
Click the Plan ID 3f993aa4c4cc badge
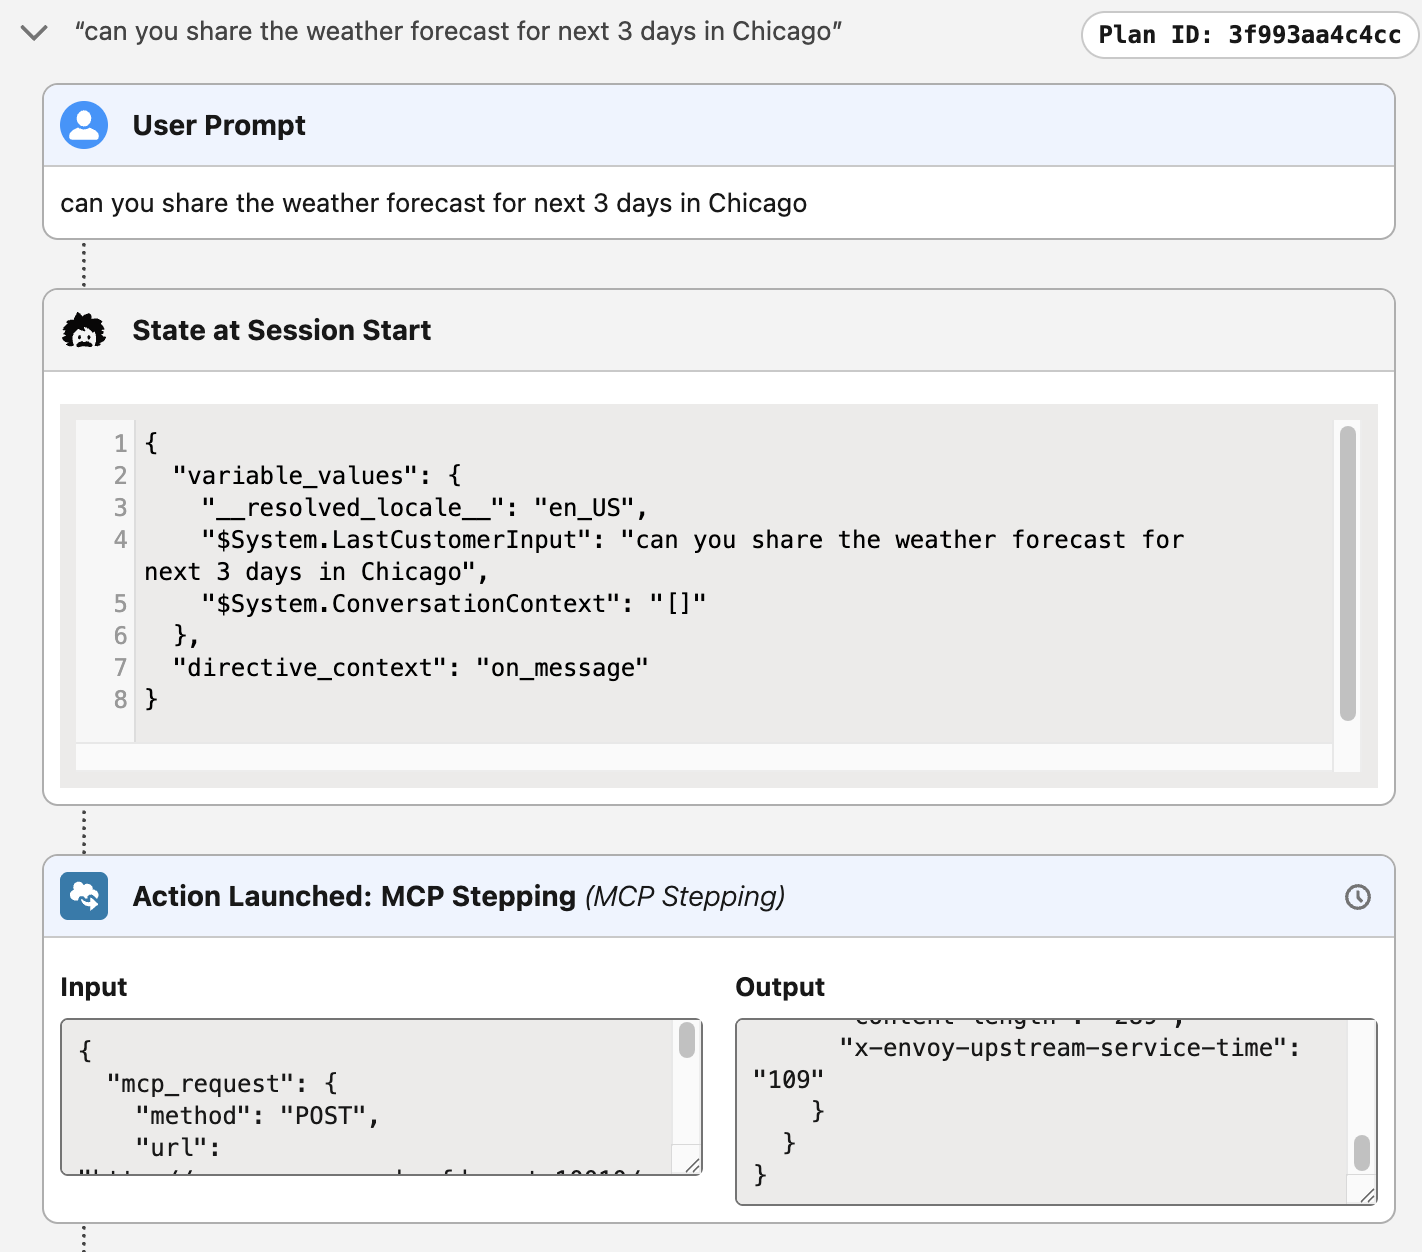point(1250,35)
